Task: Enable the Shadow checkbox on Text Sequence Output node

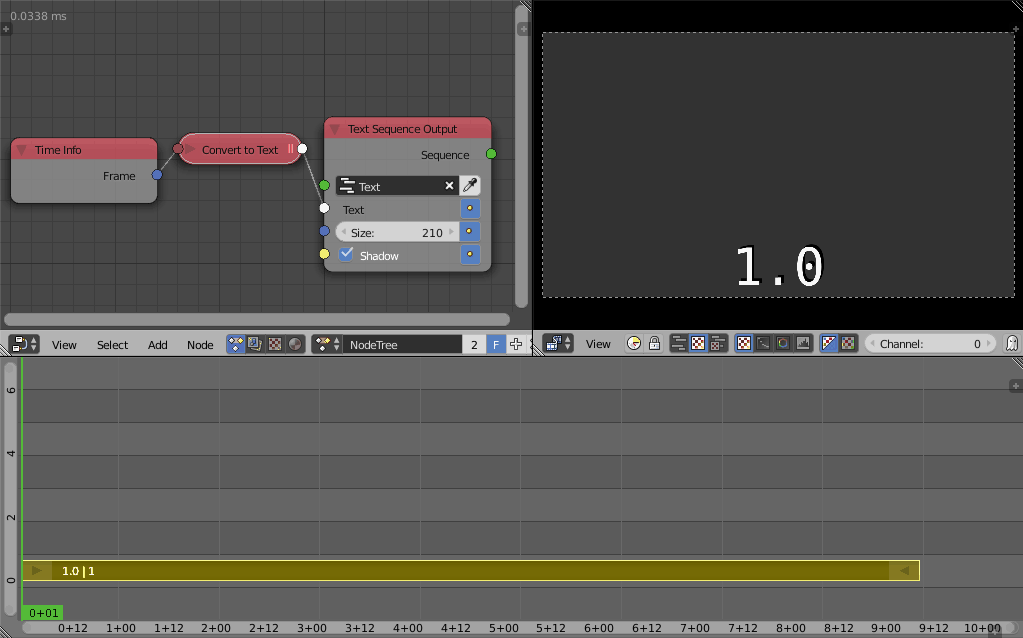Action: click(345, 255)
